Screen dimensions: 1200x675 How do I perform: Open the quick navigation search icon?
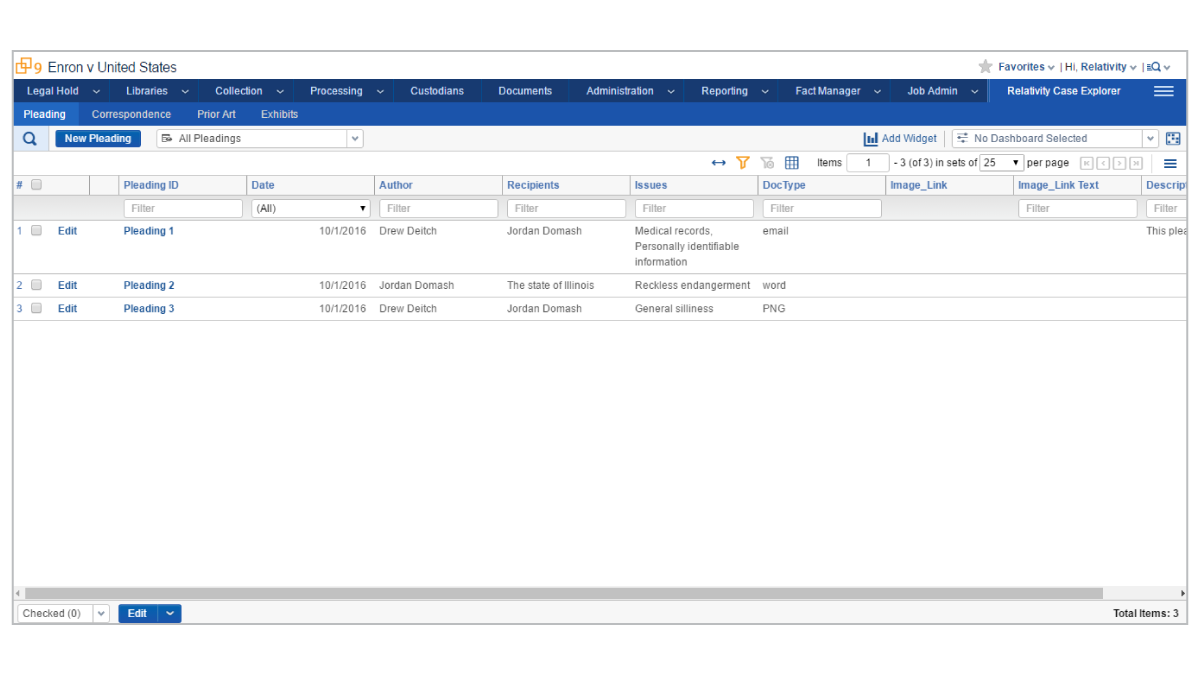[x=1157, y=66]
